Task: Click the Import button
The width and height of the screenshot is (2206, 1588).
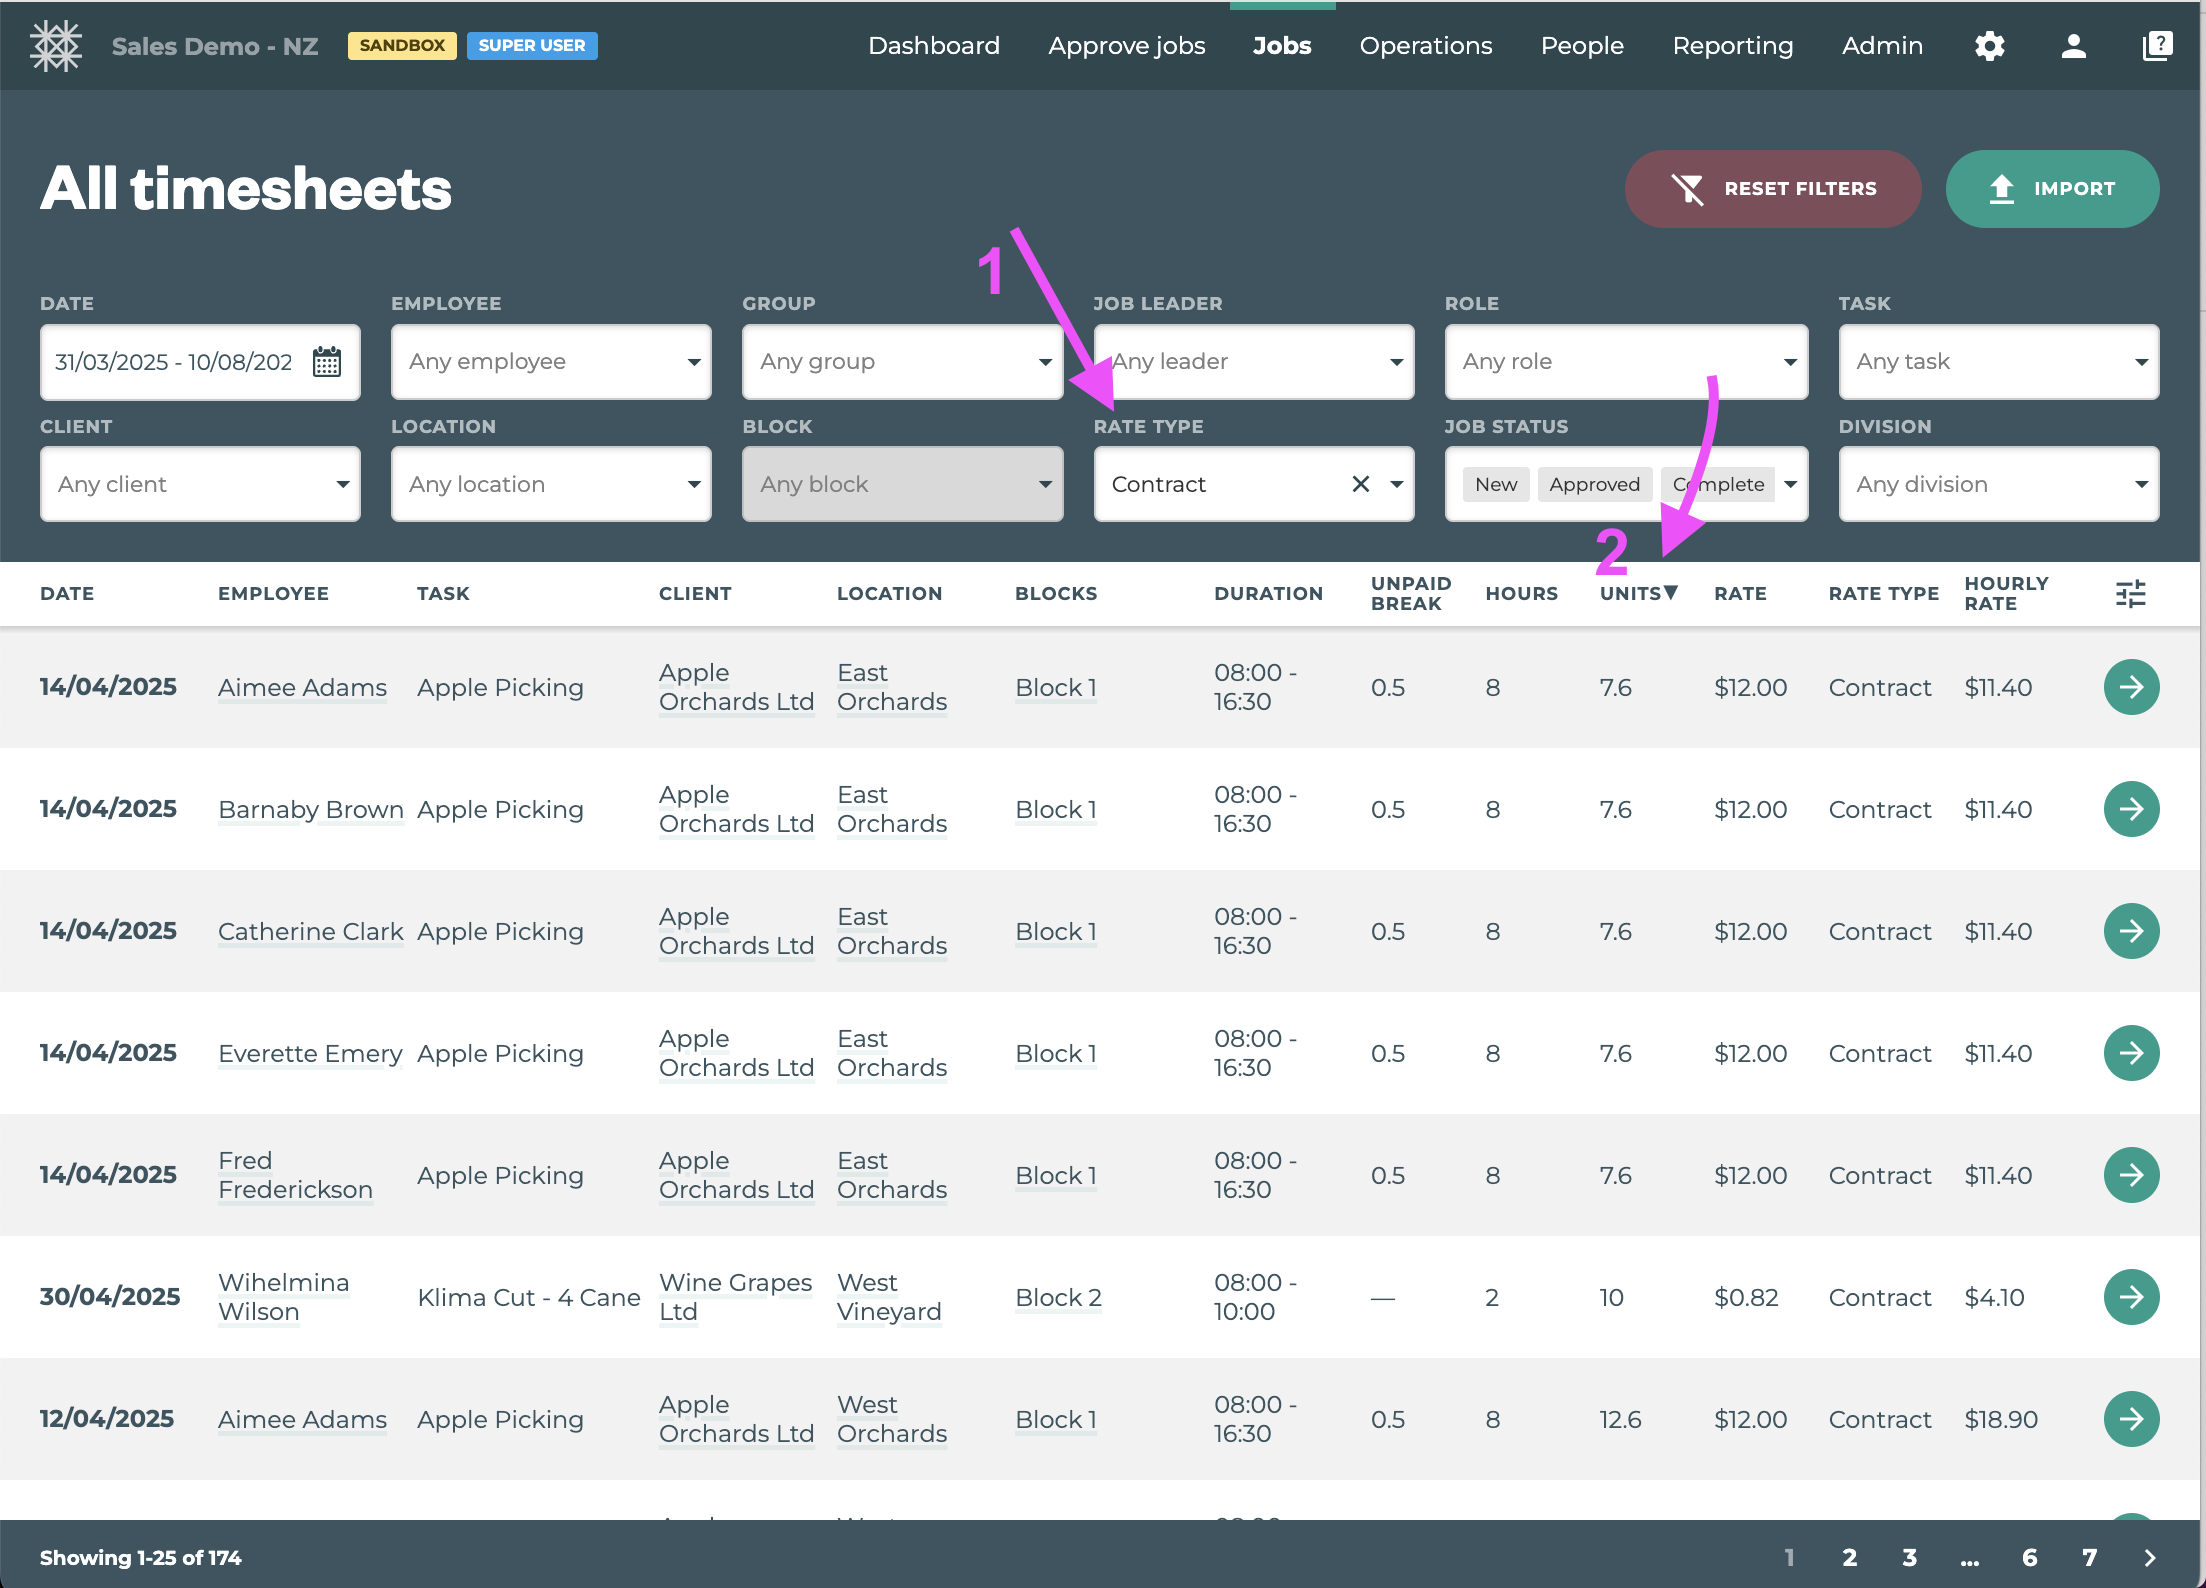Action: click(2052, 189)
